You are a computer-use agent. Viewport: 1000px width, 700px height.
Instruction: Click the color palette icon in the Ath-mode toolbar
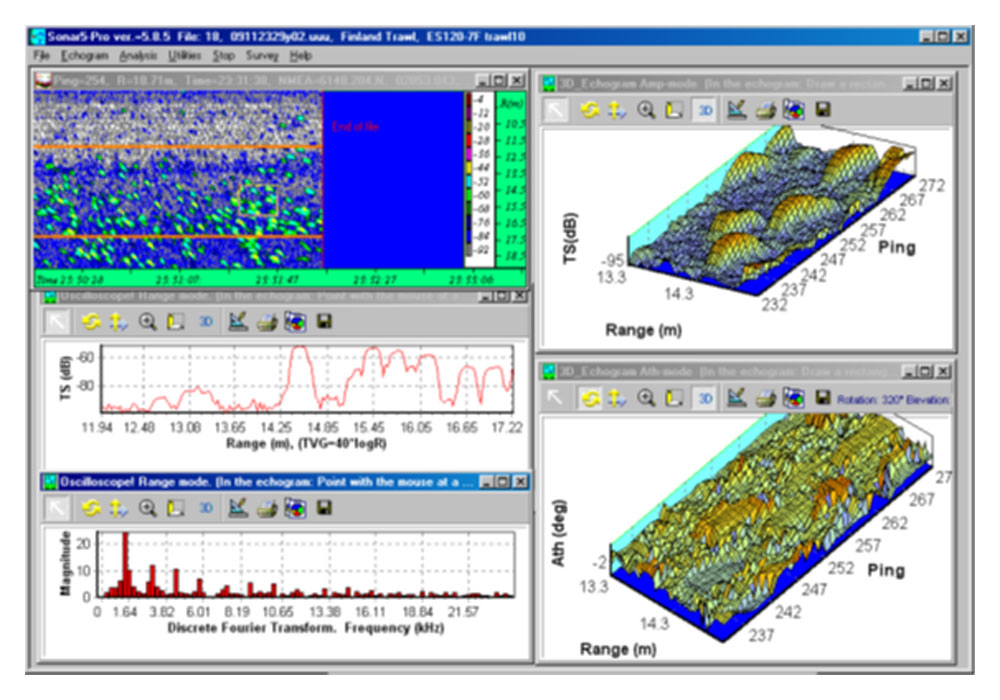794,398
